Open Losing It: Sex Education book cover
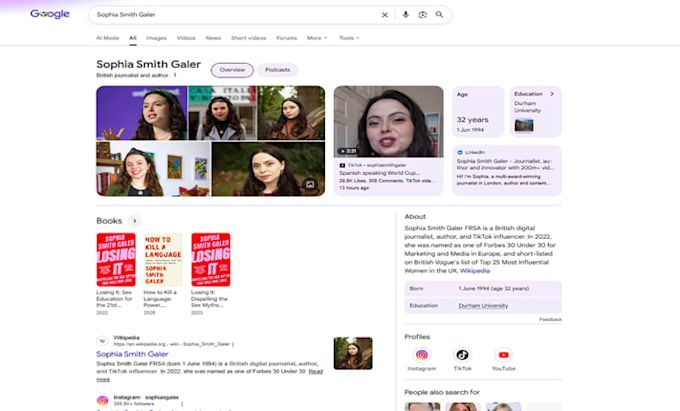This screenshot has height=411, width=680. click(116, 260)
